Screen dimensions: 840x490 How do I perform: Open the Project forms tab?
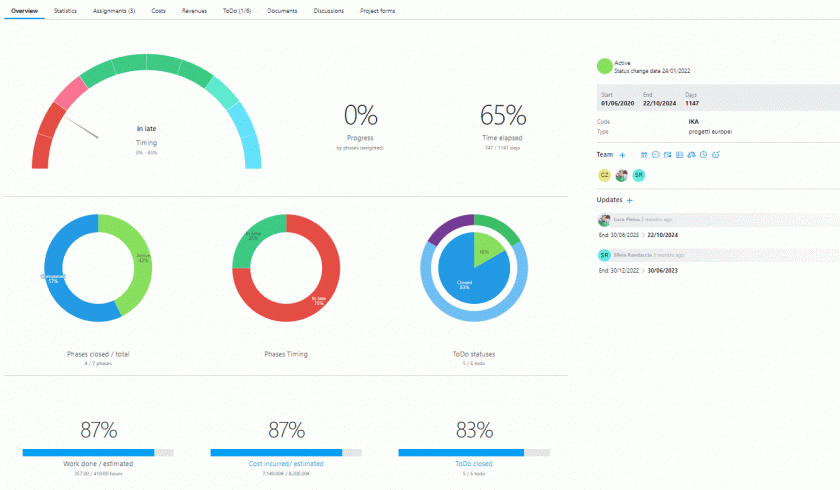[377, 10]
